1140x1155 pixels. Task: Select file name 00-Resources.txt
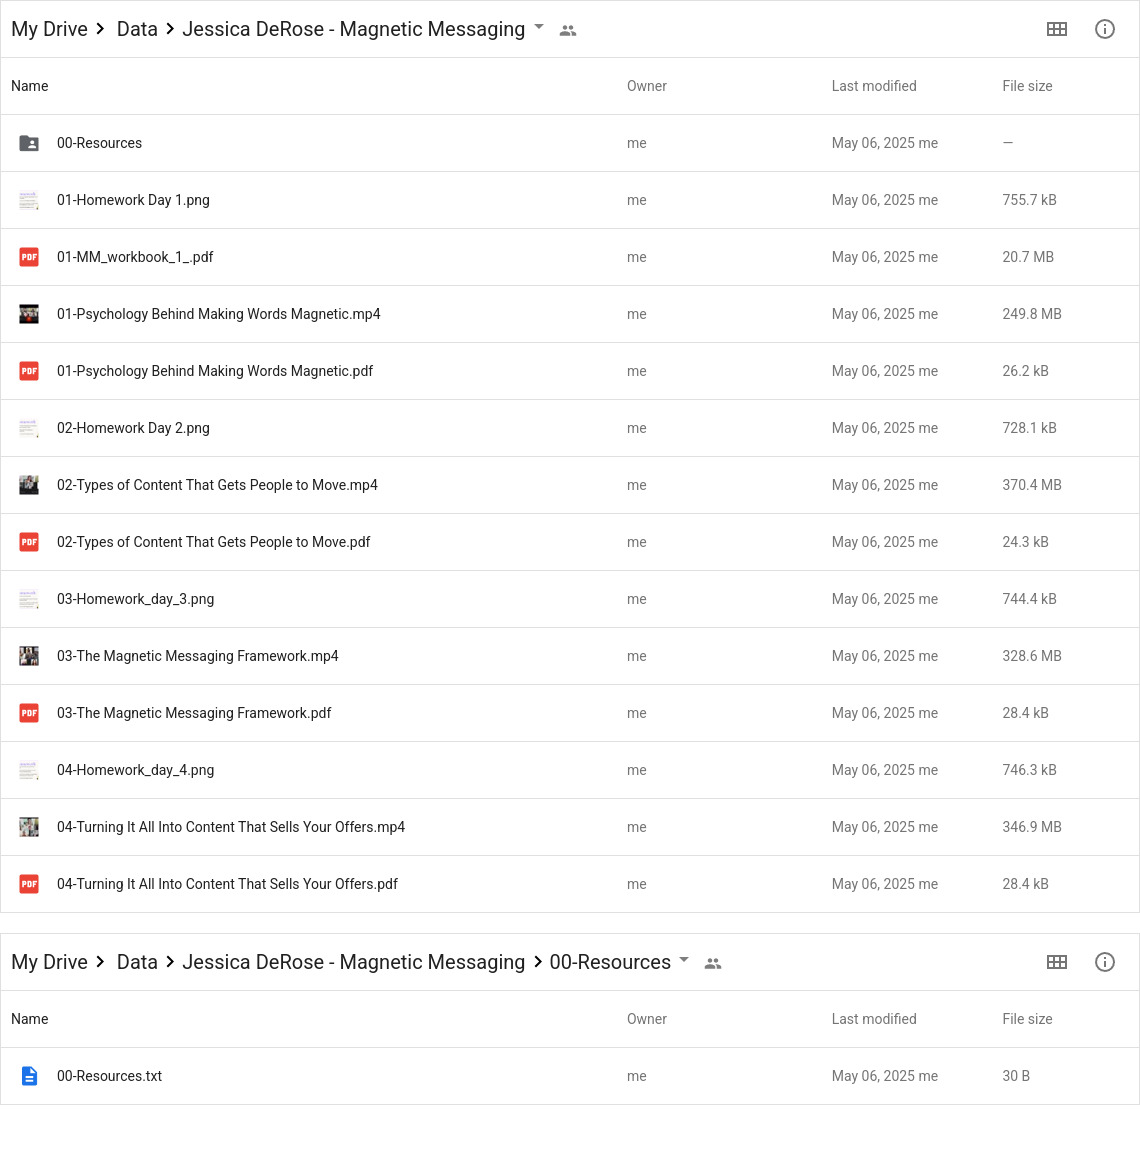(x=109, y=1076)
